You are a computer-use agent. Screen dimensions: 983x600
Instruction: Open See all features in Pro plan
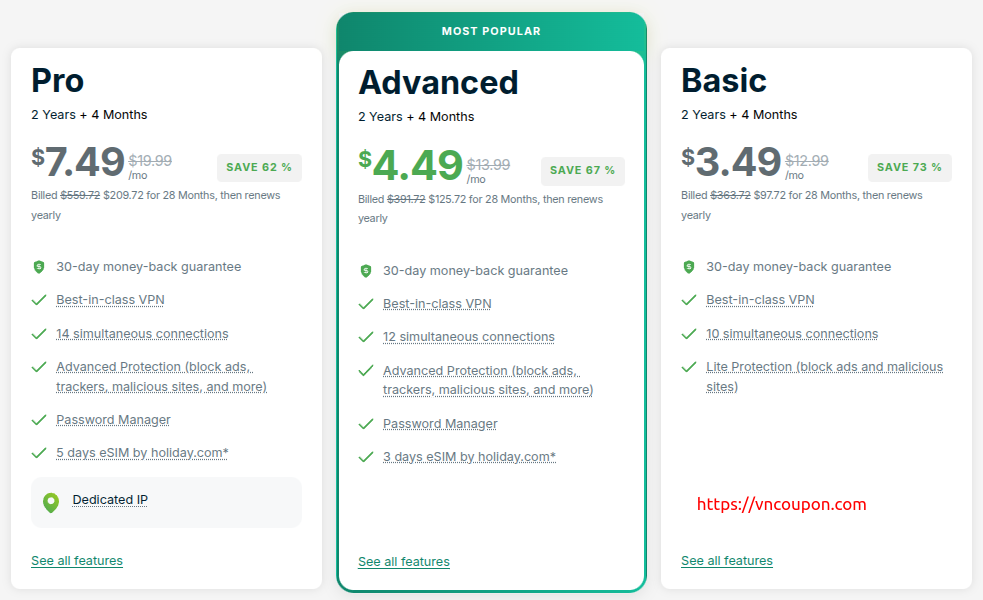pyautogui.click(x=77, y=561)
